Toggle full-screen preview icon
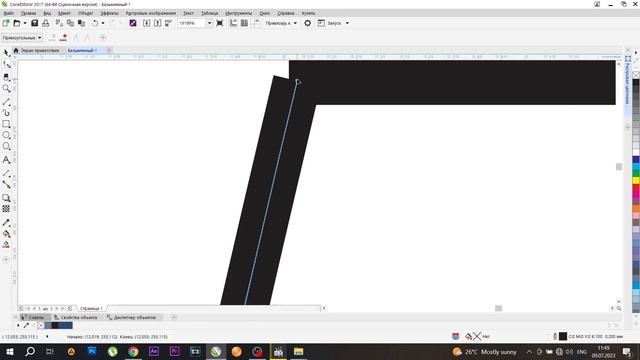The image size is (640, 360). tap(220, 23)
